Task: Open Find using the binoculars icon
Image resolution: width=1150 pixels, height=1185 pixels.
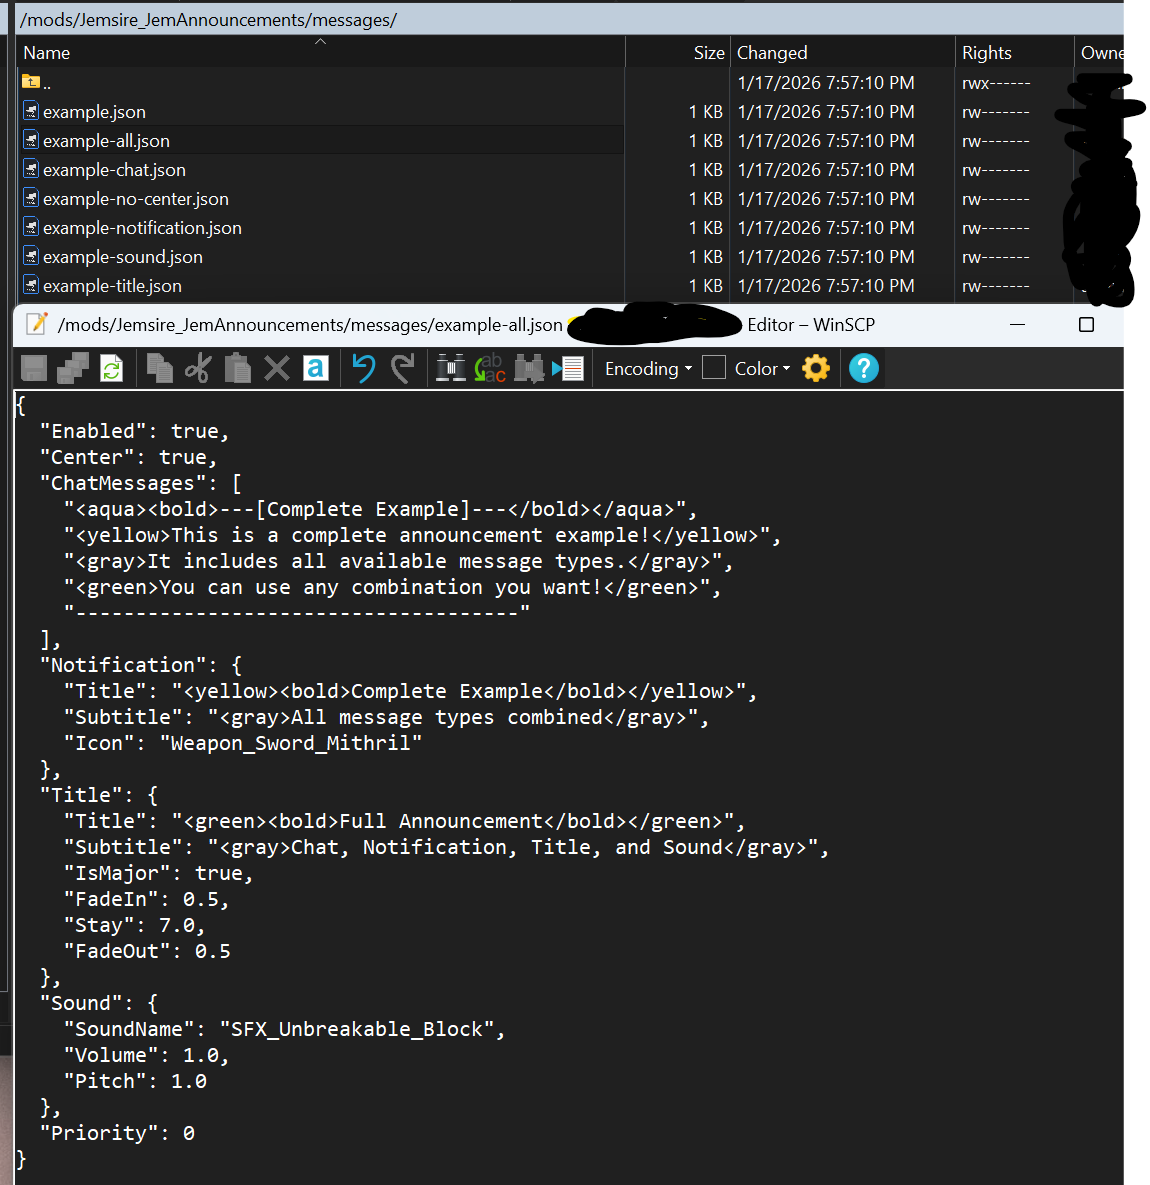Action: point(452,368)
